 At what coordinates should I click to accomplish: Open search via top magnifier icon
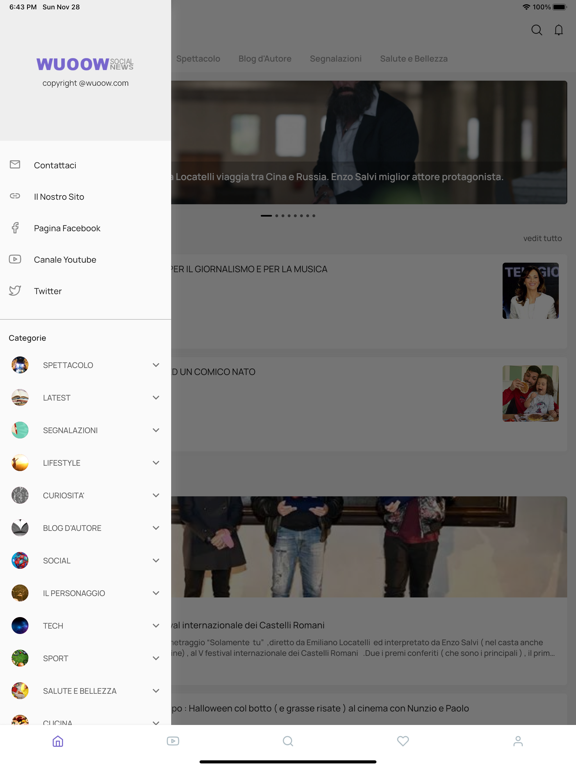pos(537,30)
